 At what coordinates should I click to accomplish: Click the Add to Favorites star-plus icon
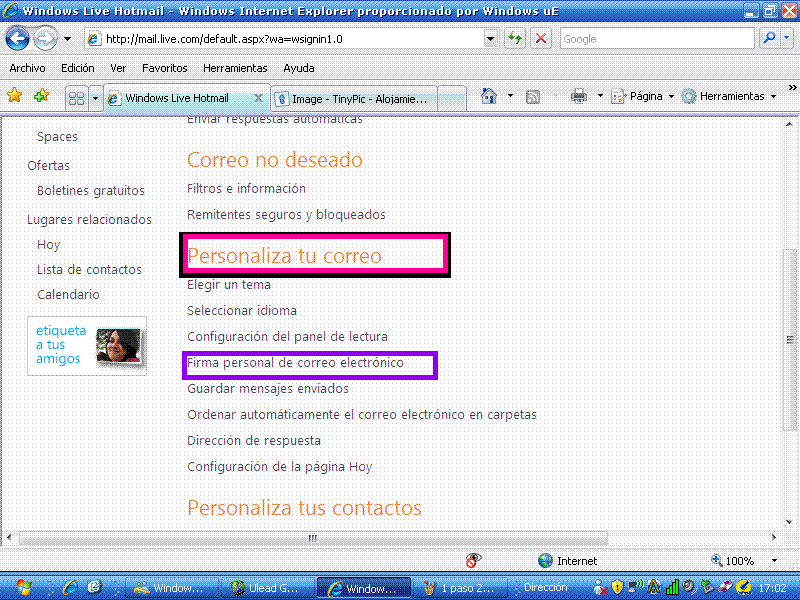click(41, 95)
